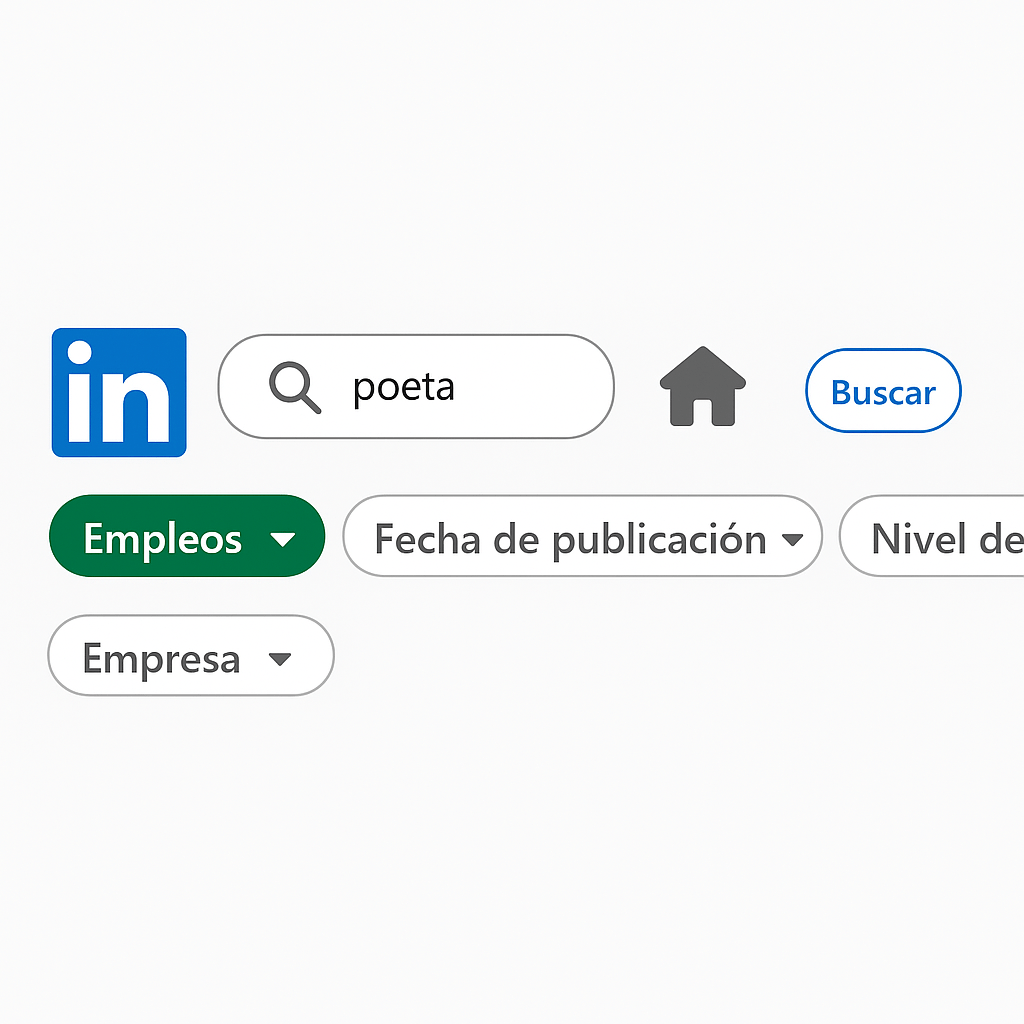Click the Fecha de publicación dropdown arrow
This screenshot has height=1024, width=1024.
click(793, 537)
